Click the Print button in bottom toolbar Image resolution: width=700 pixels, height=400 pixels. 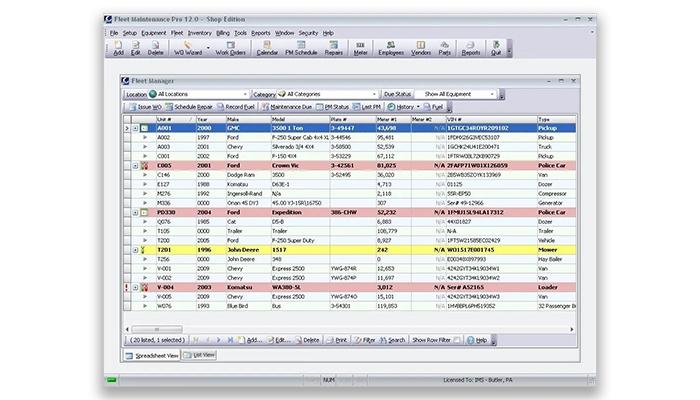(337, 340)
